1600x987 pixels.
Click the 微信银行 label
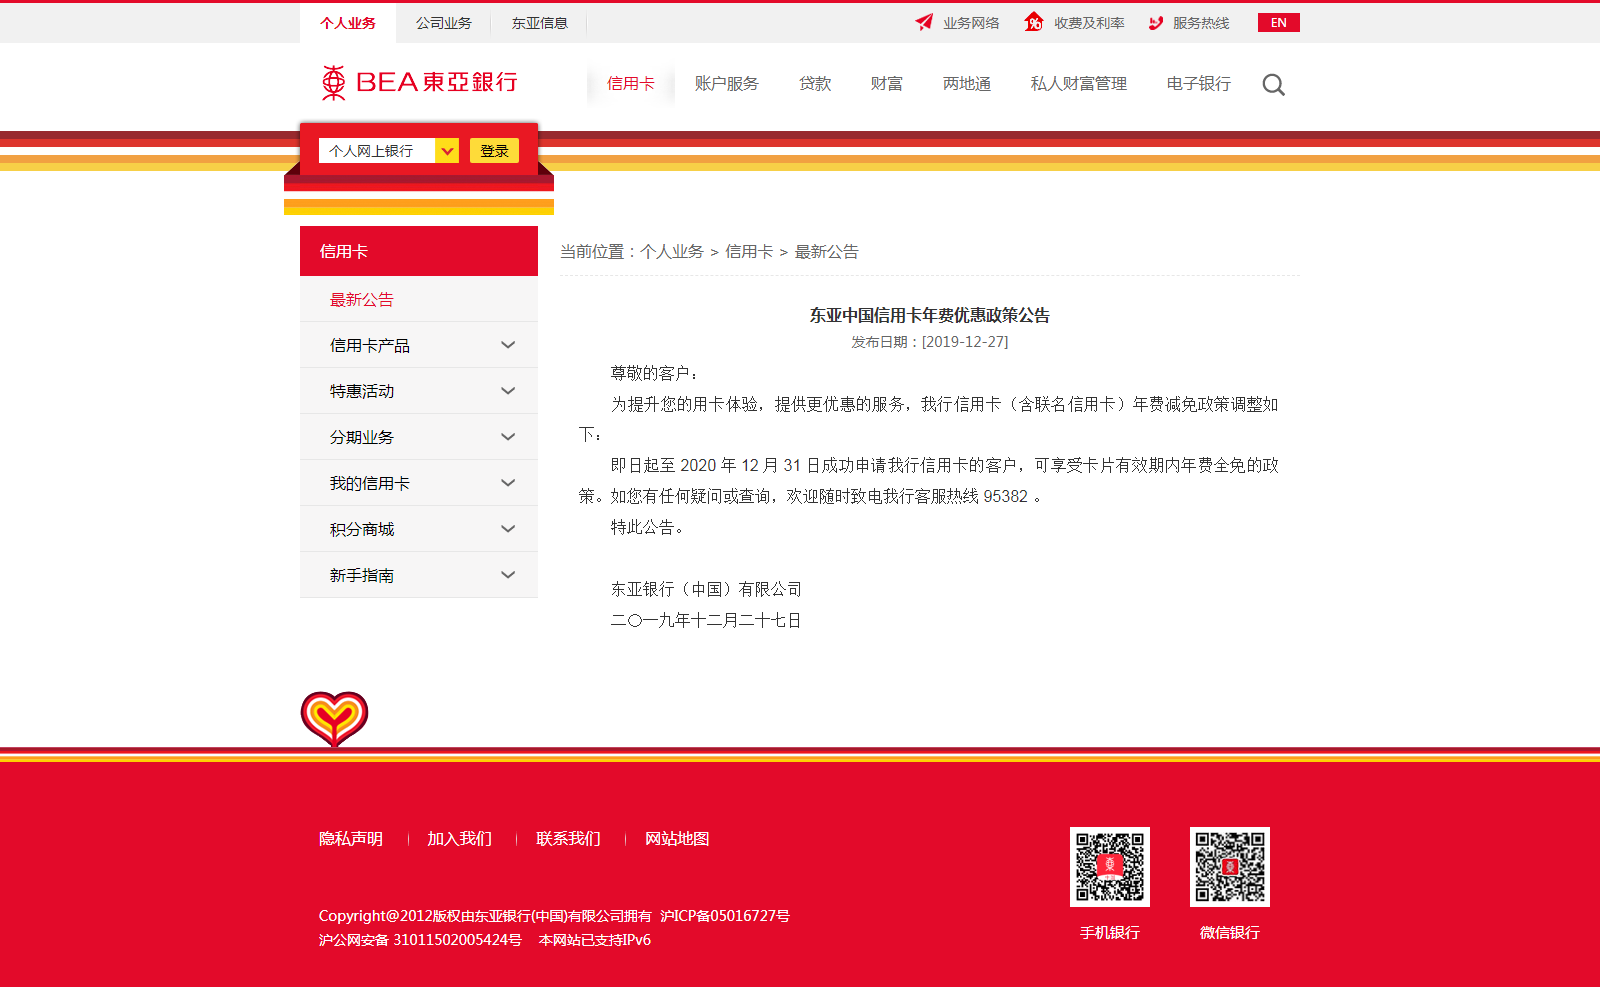1230,933
